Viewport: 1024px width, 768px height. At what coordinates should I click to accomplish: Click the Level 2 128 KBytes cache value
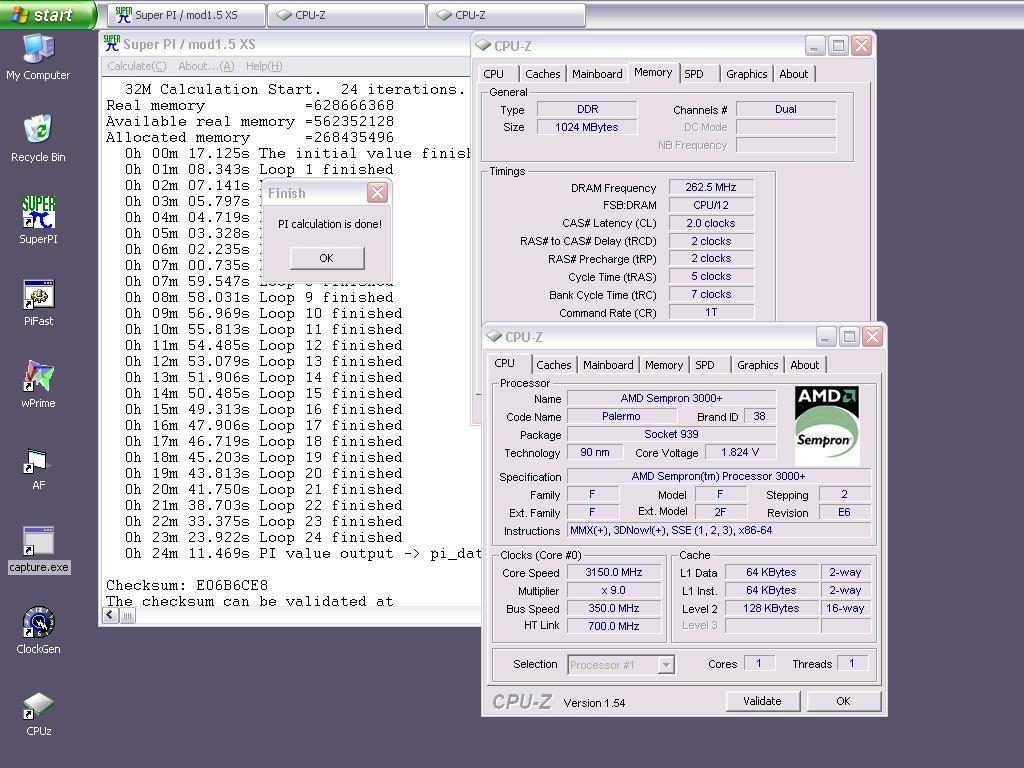tap(771, 608)
